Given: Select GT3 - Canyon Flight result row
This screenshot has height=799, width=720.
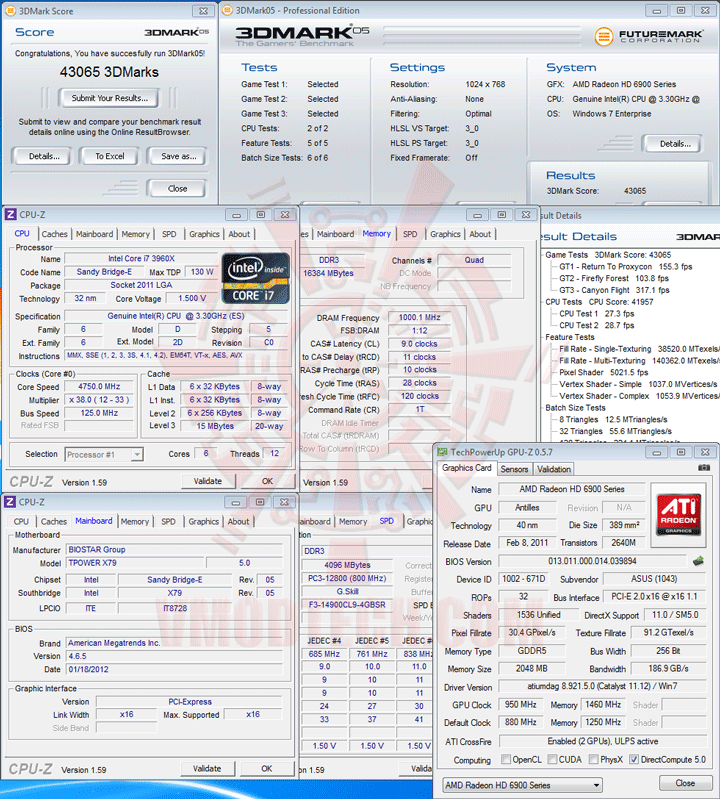Looking at the screenshot, I should pyautogui.click(x=614, y=290).
